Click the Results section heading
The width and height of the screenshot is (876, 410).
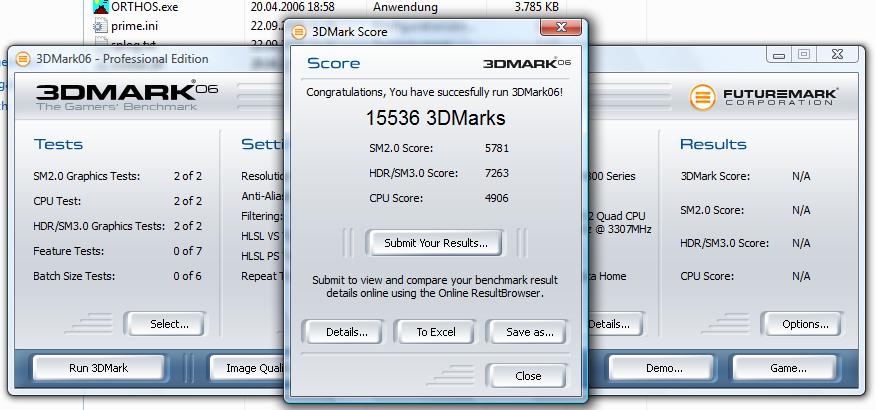[713, 144]
